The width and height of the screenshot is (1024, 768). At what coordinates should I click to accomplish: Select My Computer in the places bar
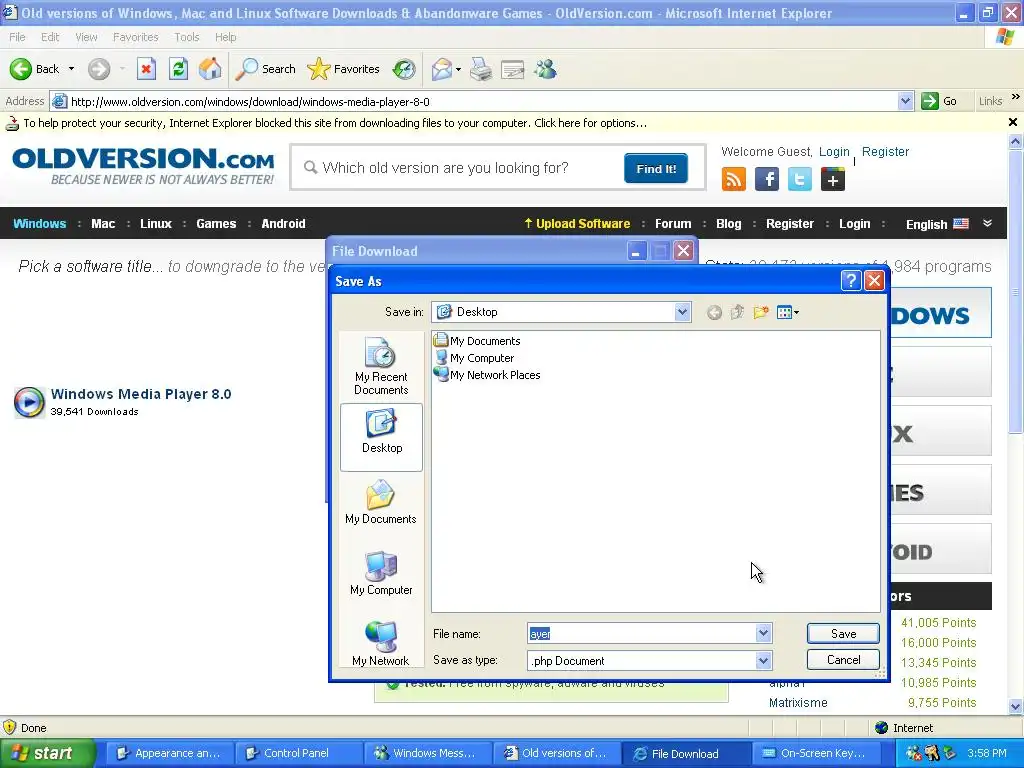coord(381,573)
